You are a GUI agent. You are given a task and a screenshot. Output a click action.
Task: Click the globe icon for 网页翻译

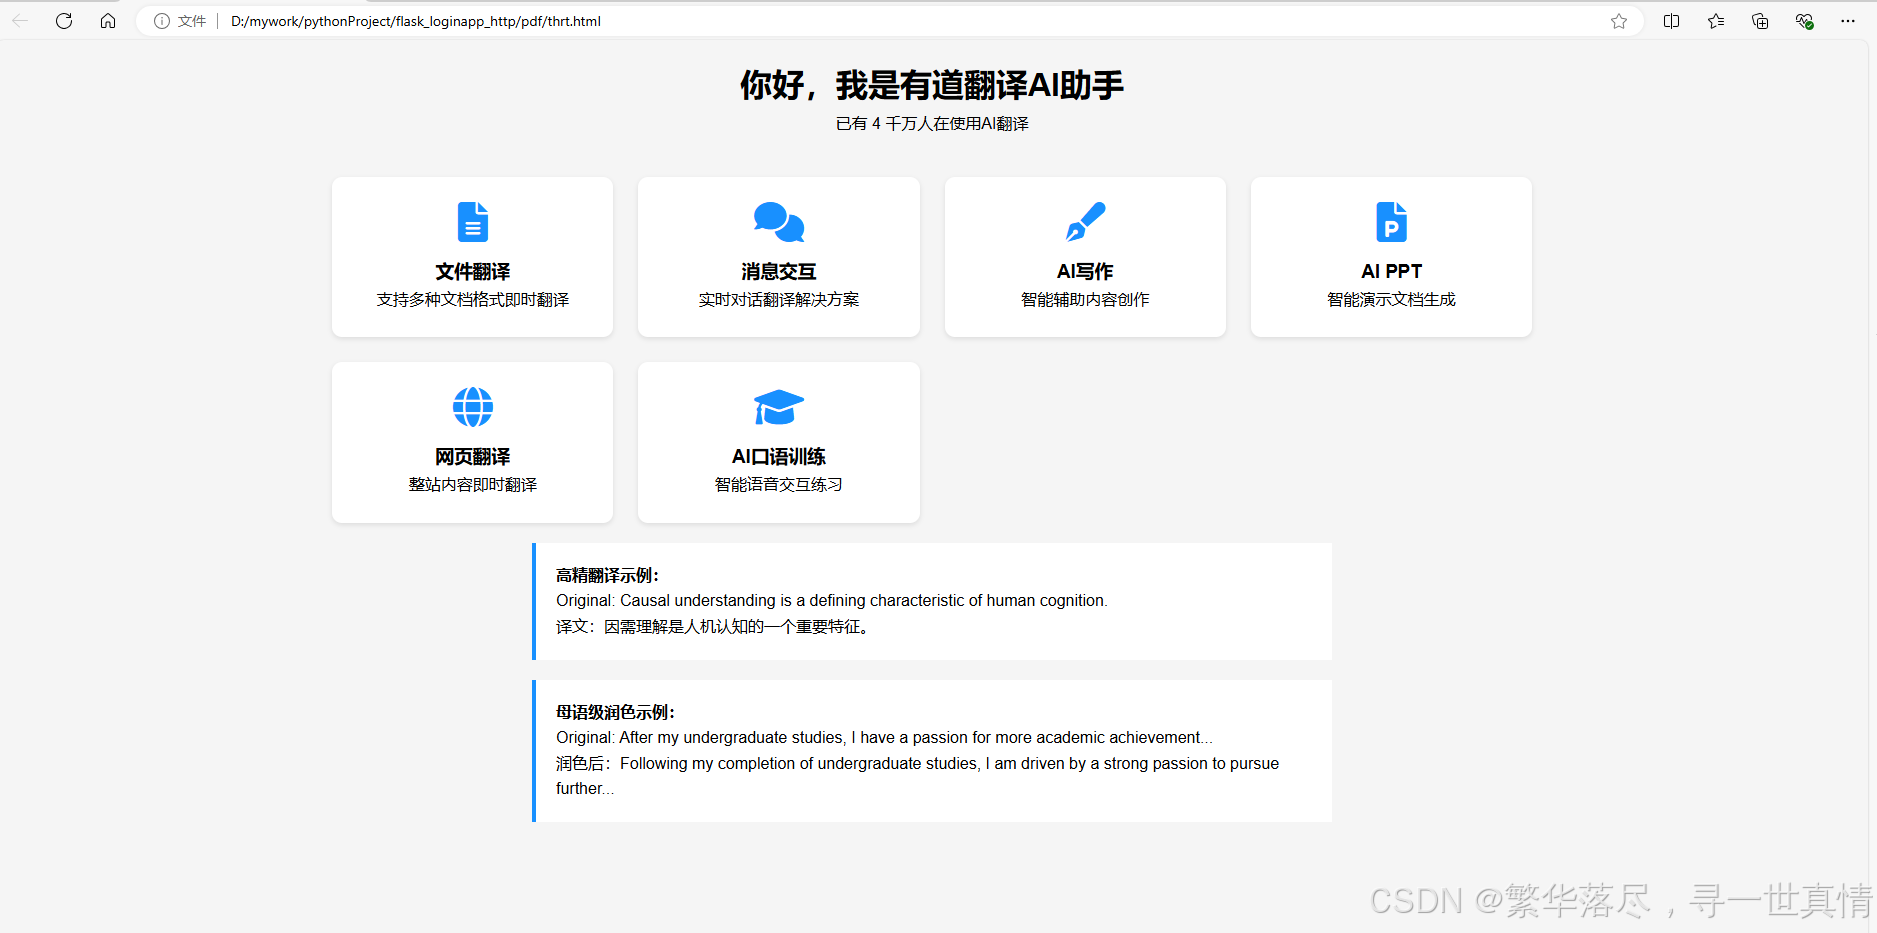(x=473, y=407)
